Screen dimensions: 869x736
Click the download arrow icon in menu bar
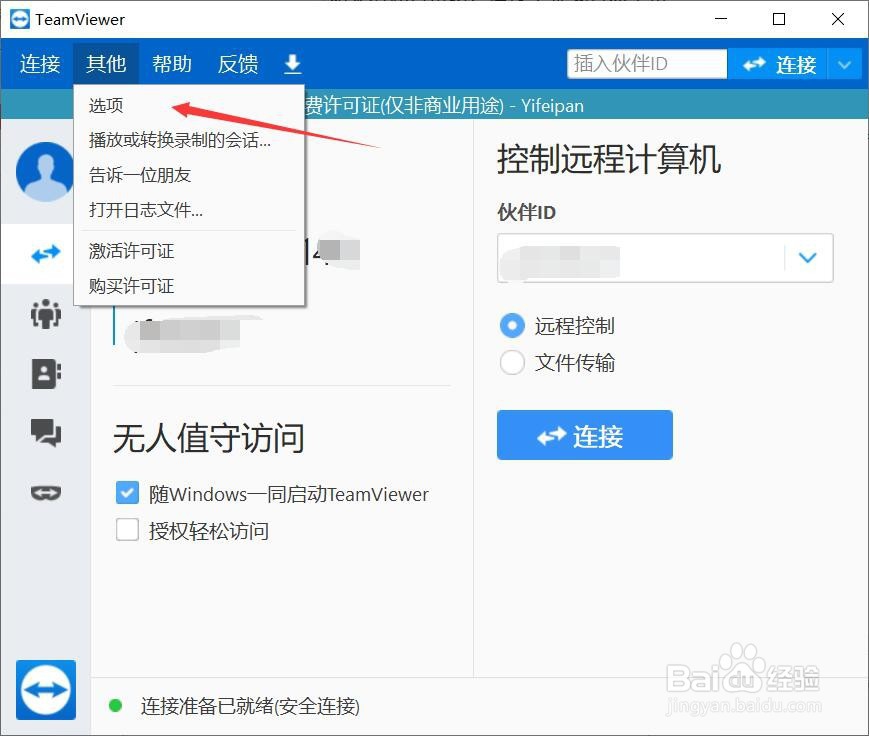coord(293,64)
